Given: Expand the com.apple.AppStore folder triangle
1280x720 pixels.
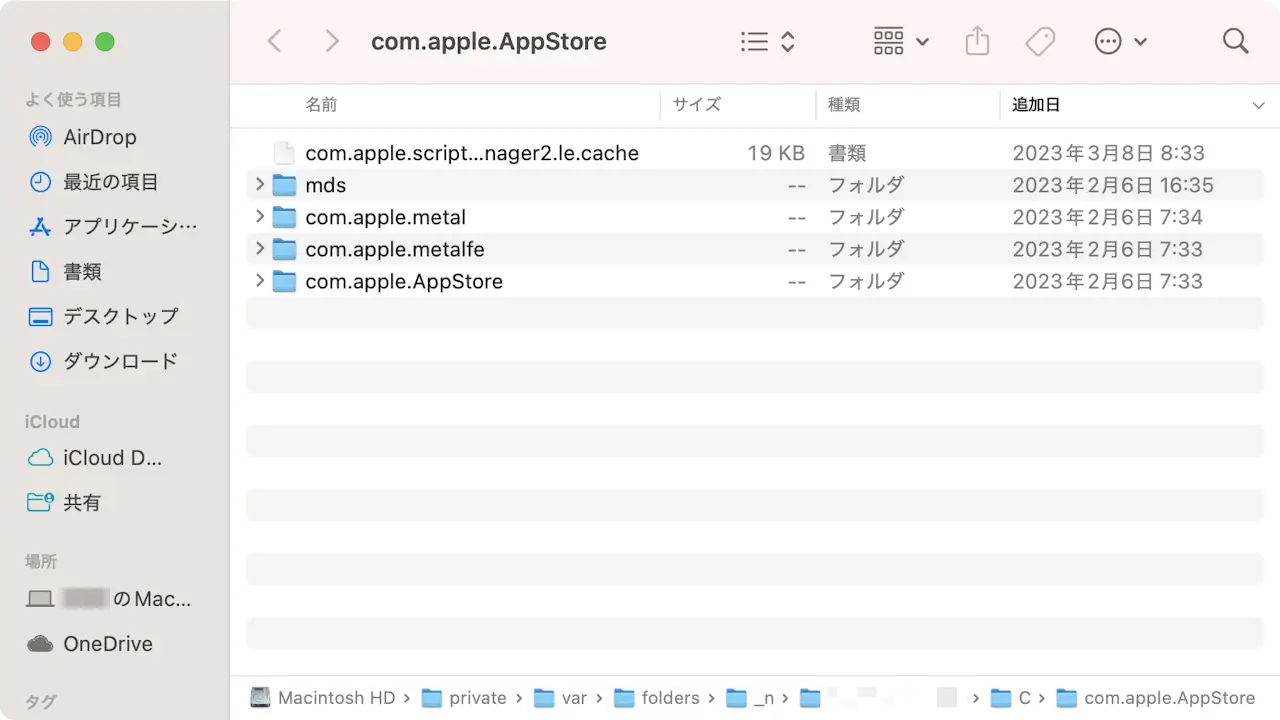Looking at the screenshot, I should coord(260,281).
